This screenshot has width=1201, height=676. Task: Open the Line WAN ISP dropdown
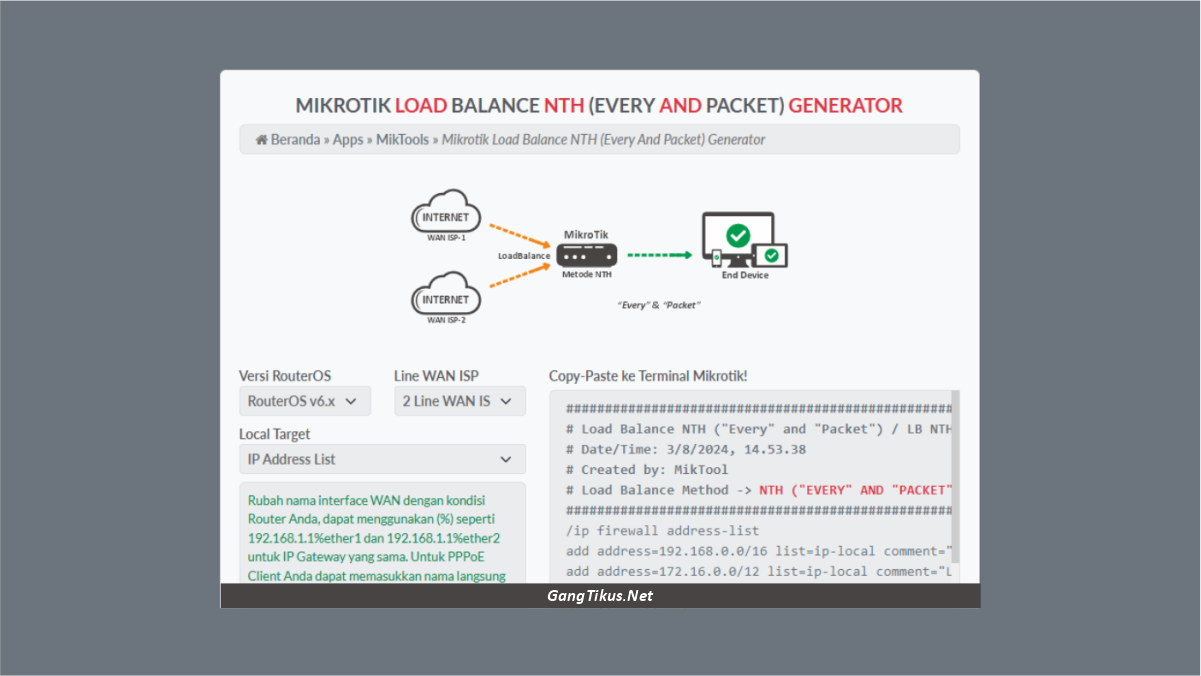460,400
